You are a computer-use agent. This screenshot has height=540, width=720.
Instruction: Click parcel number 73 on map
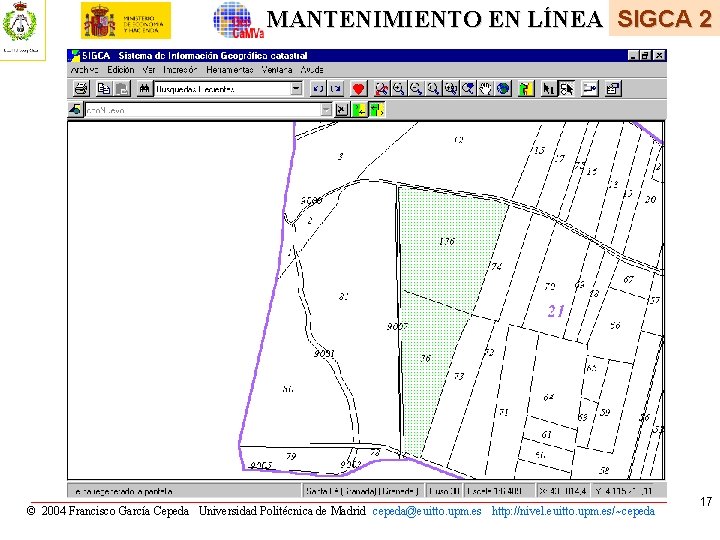point(459,376)
